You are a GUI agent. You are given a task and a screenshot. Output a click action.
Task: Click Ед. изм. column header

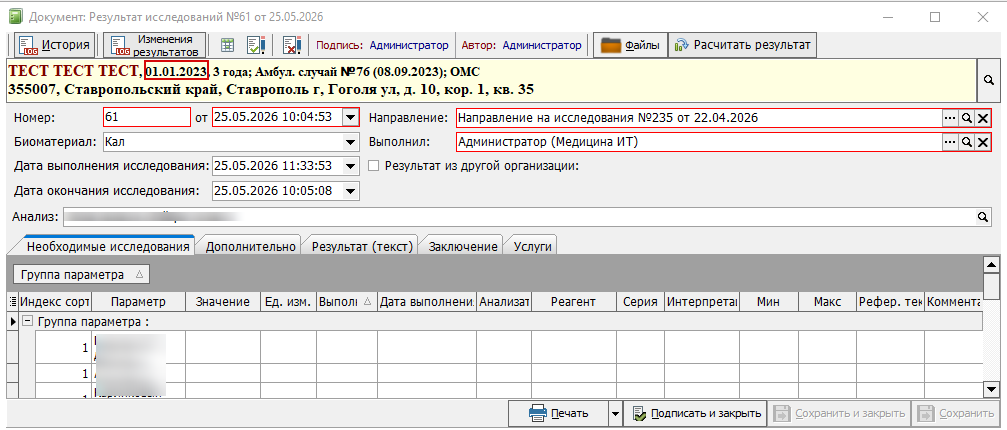[288, 302]
